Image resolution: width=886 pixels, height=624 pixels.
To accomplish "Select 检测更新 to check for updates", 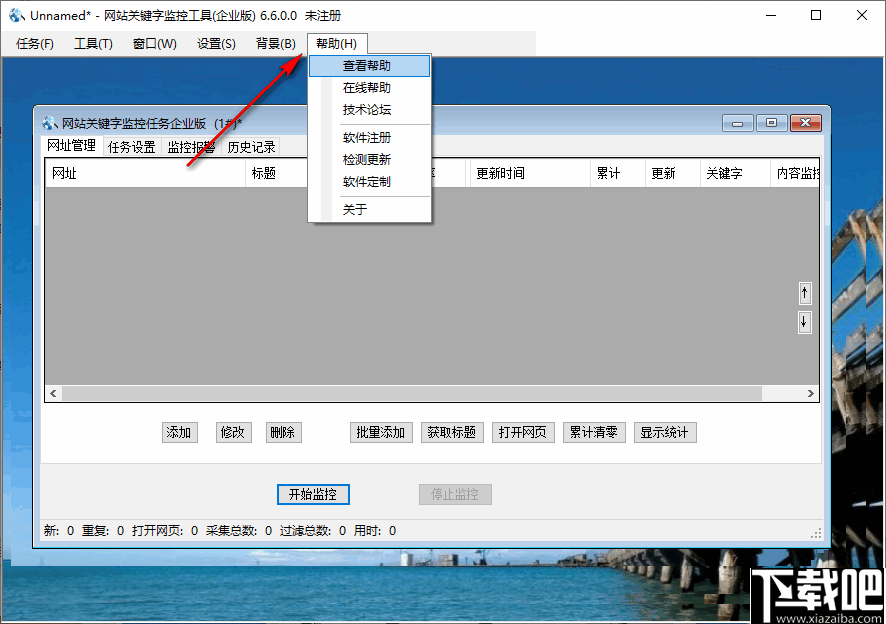I will 368,159.
